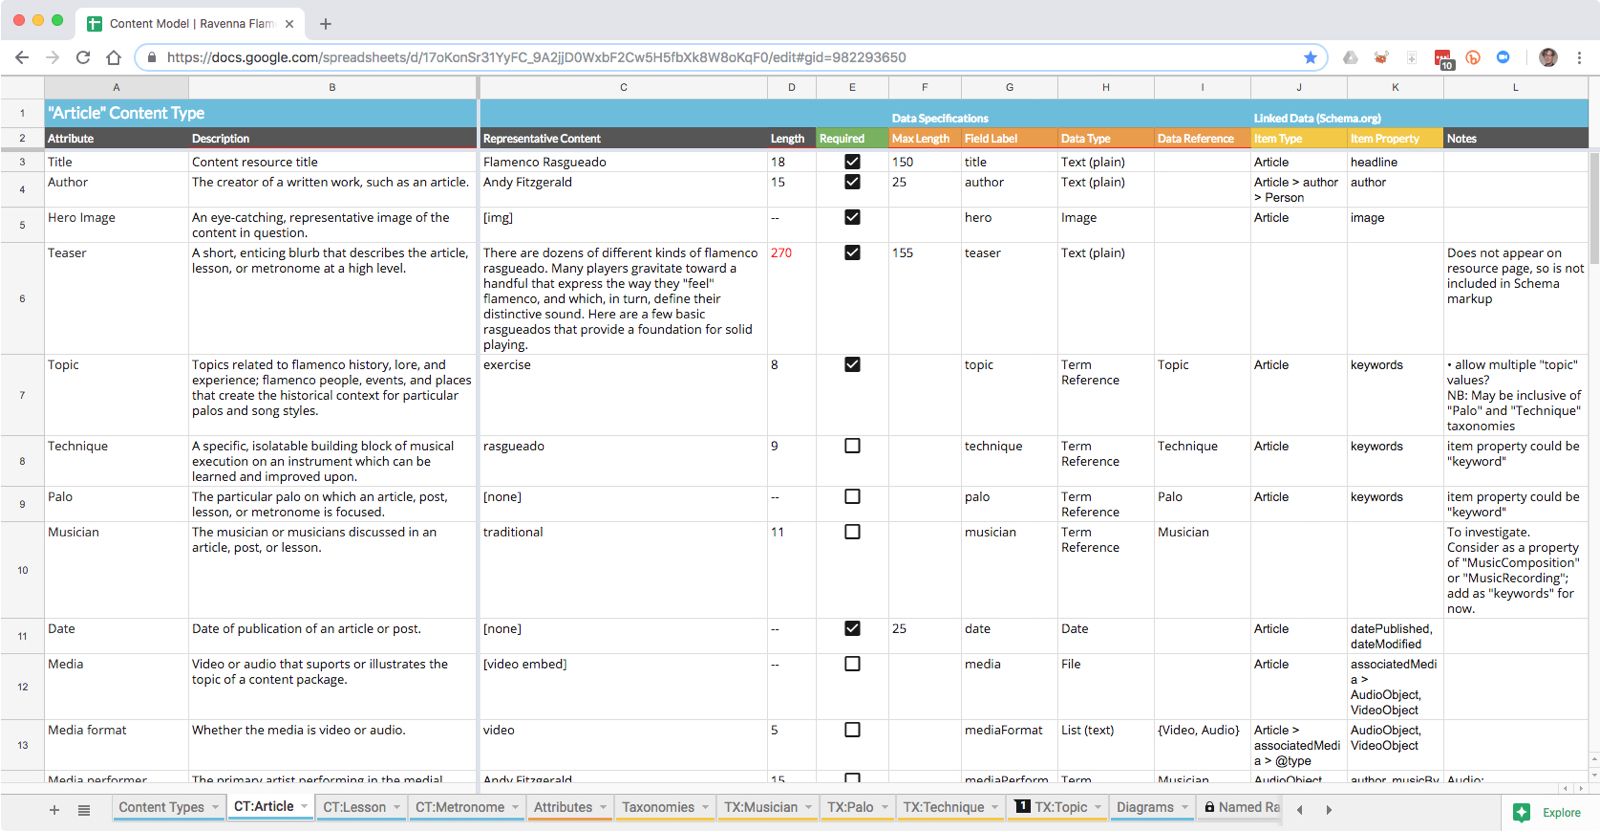Select the "Andy Fitzgerald" cell in row 4

[623, 190]
